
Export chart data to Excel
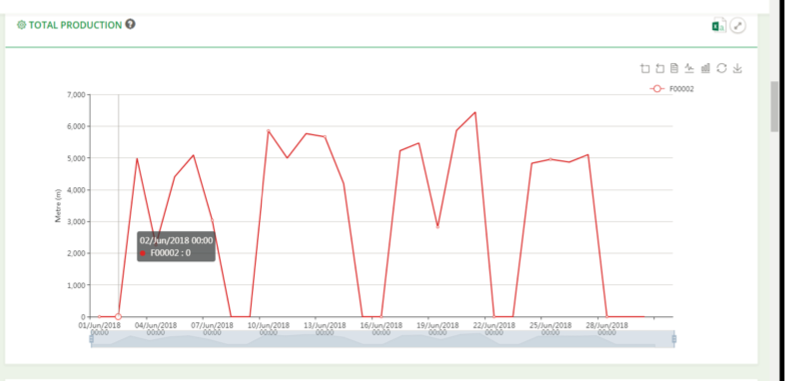719,26
